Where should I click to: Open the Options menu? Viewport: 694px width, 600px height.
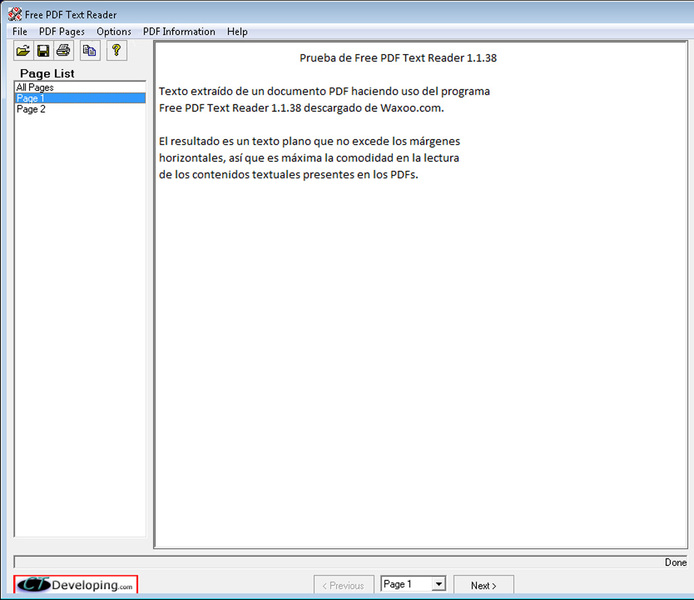pyautogui.click(x=114, y=31)
